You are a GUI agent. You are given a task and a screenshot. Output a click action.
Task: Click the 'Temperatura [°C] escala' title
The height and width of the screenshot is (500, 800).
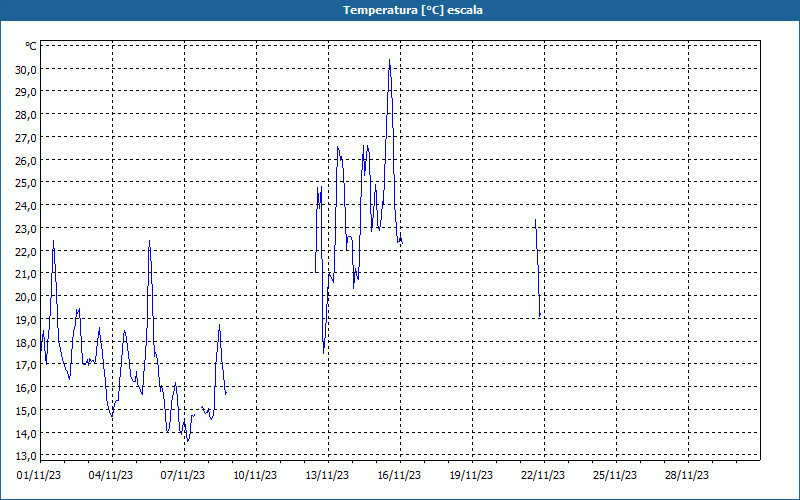pyautogui.click(x=413, y=10)
